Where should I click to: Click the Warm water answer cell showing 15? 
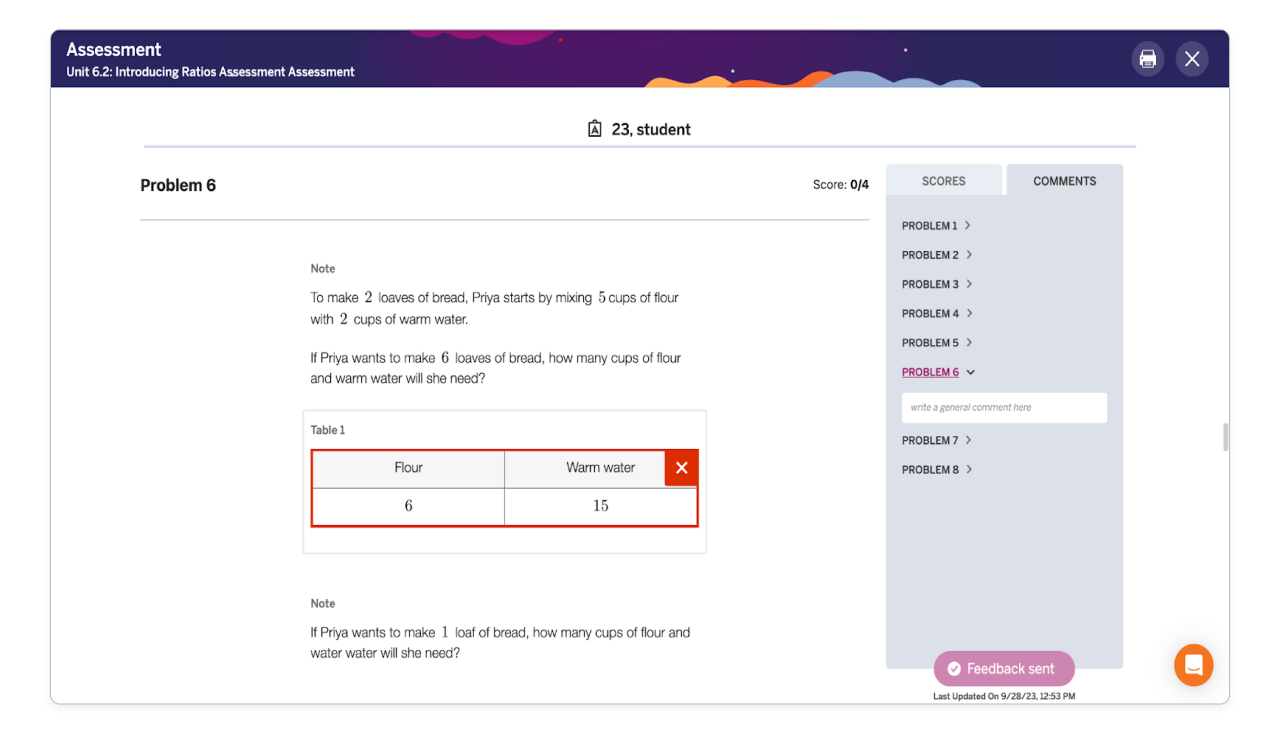[x=600, y=506]
